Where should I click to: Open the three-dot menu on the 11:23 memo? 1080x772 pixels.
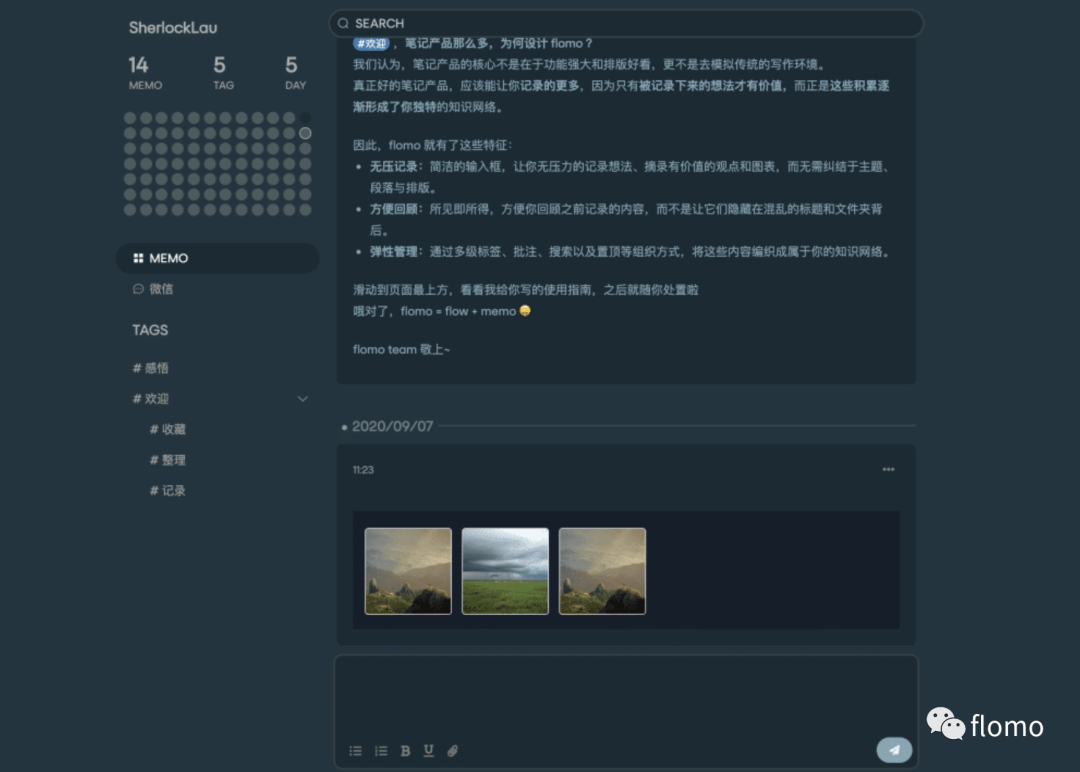(889, 470)
